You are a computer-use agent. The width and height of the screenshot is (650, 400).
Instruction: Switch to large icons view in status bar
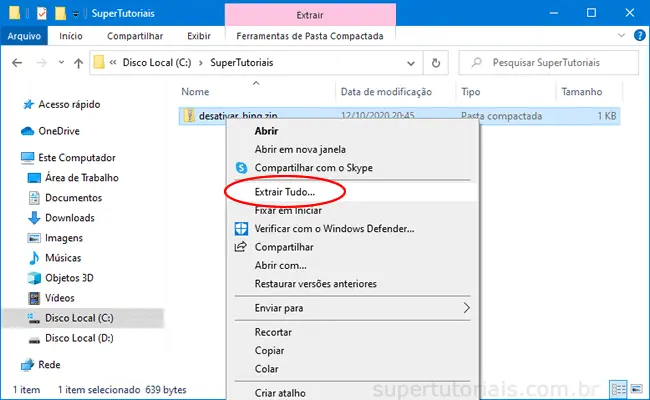637,388
